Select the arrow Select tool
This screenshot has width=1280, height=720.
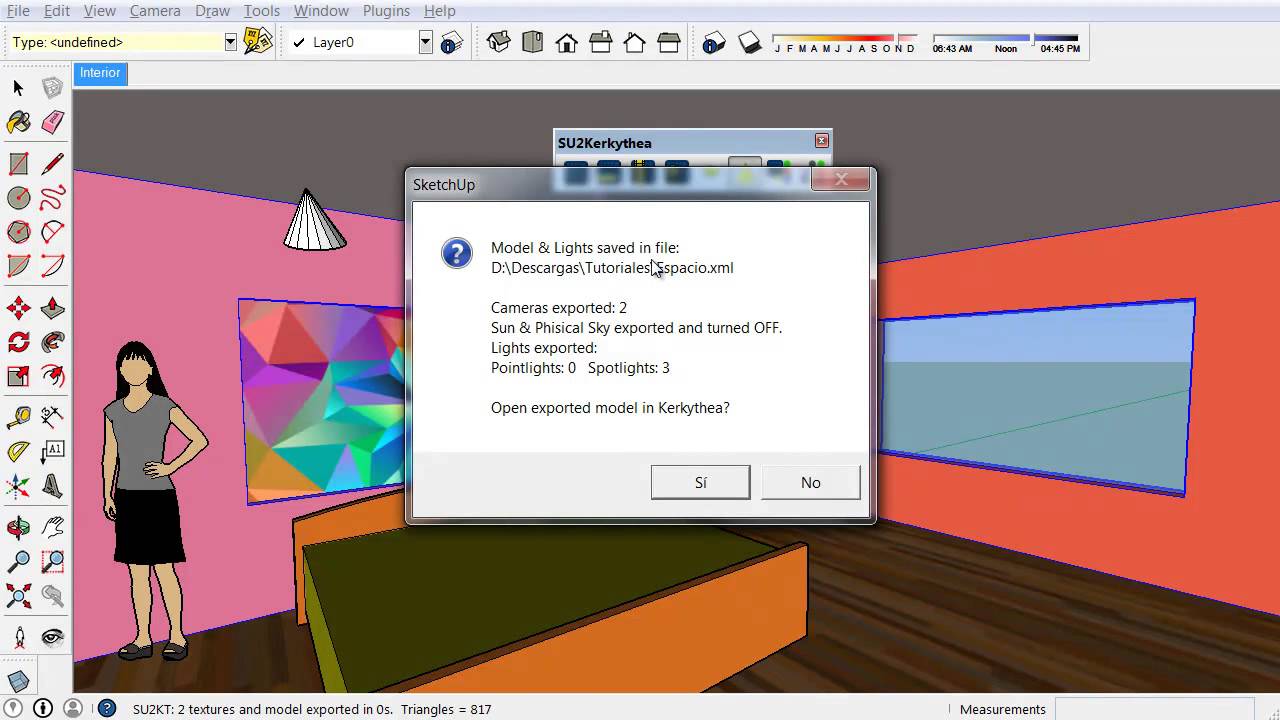pos(18,88)
